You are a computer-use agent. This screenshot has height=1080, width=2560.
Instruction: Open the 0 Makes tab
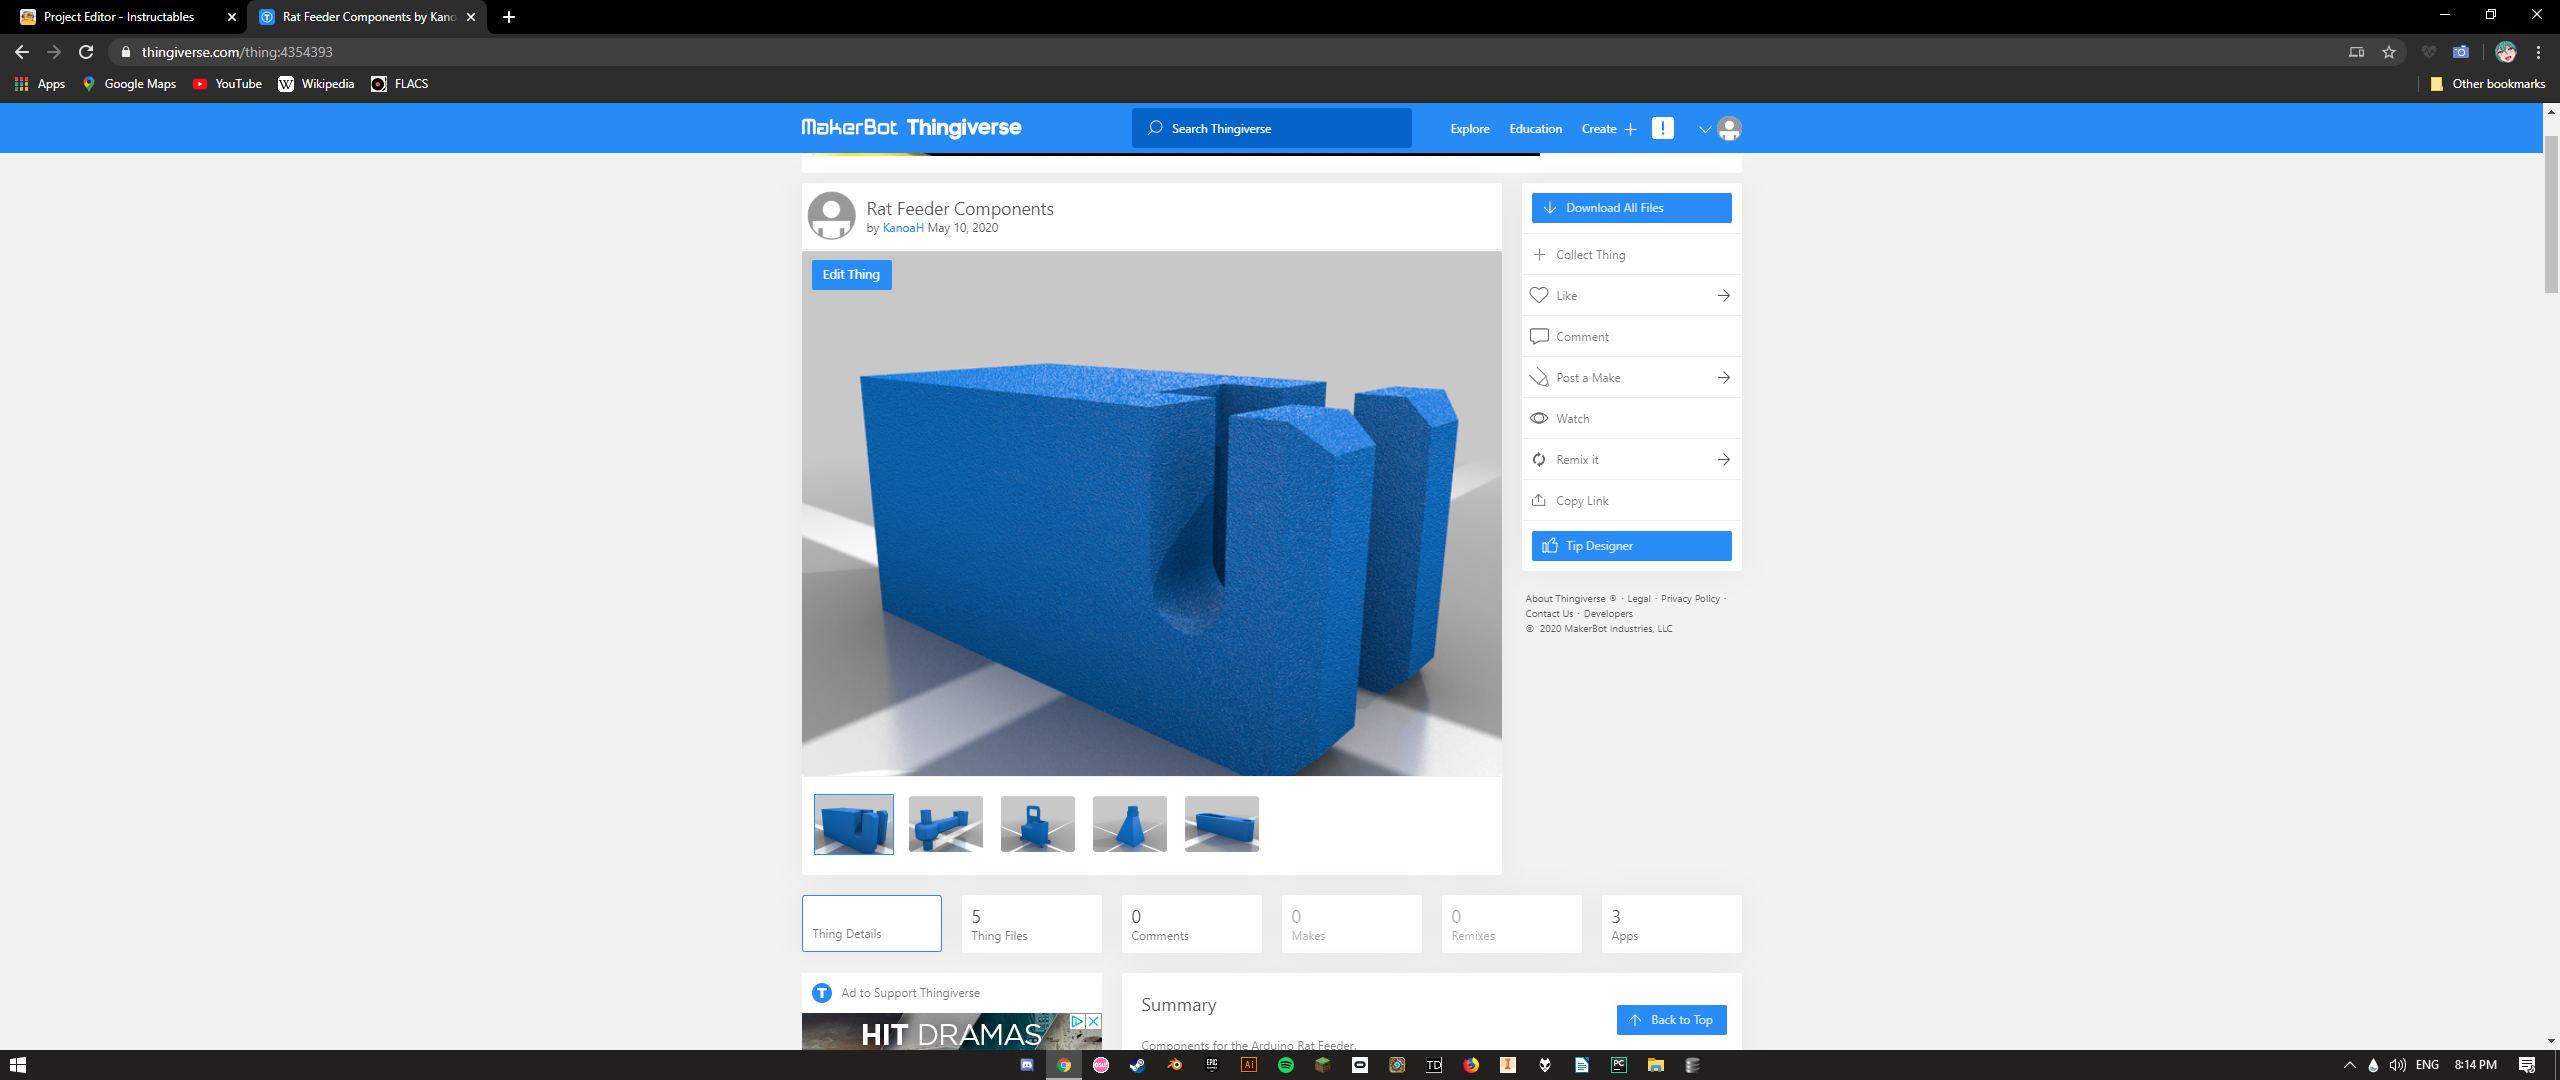coord(1352,923)
